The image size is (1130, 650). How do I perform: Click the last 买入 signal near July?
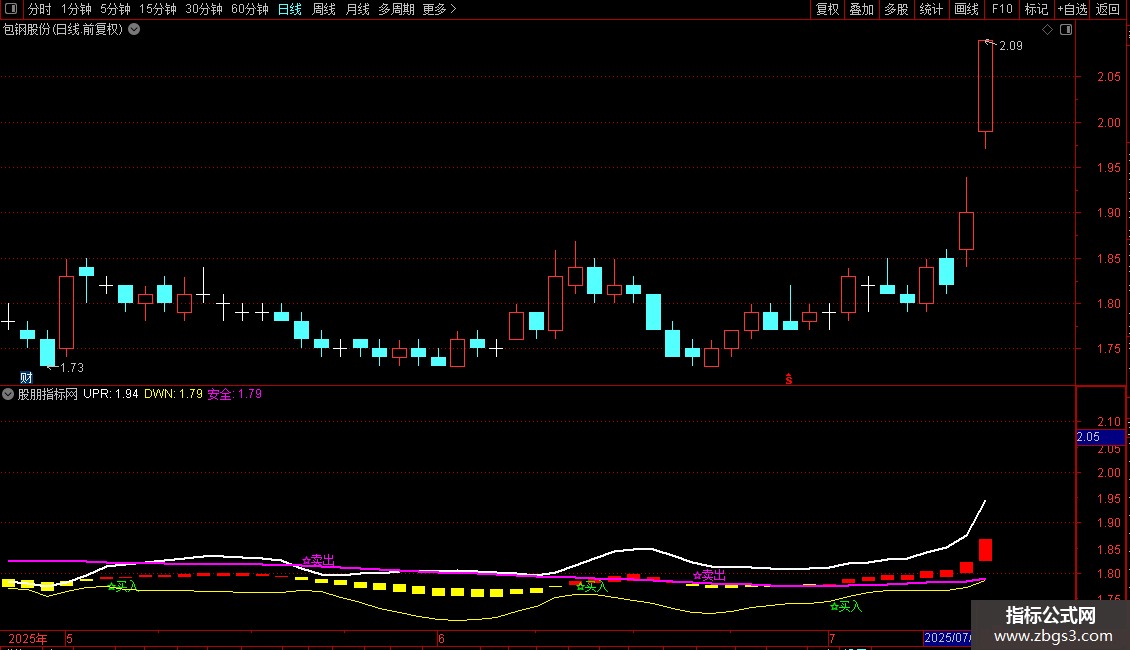[846, 606]
